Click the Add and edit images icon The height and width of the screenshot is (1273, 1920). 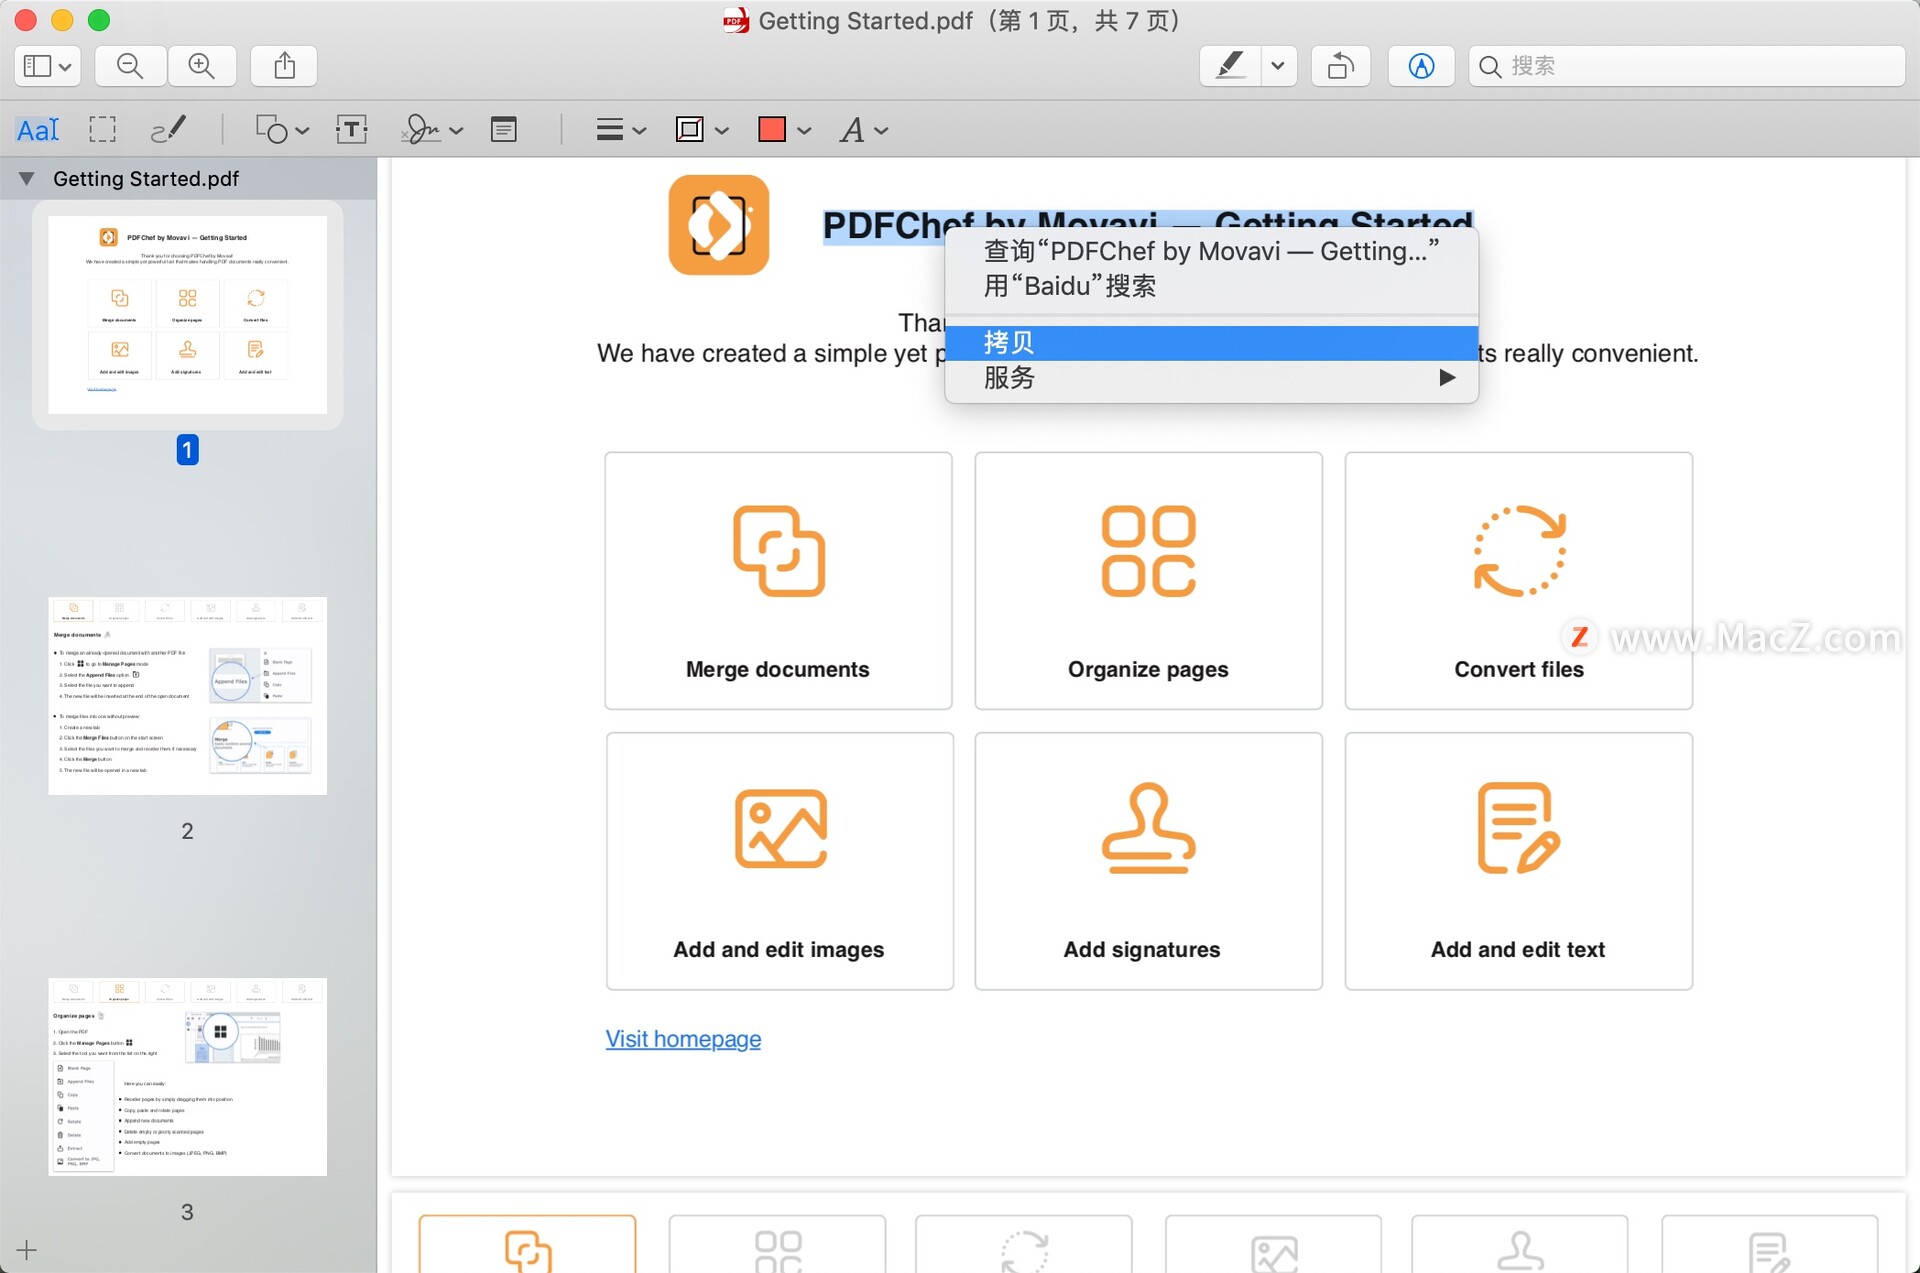(780, 829)
